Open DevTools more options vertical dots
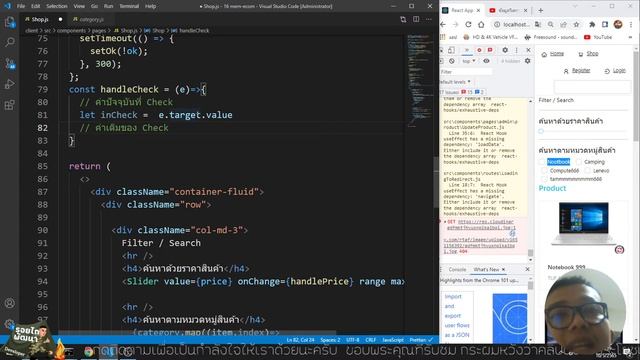The height and width of the screenshot is (360, 640). point(516,50)
